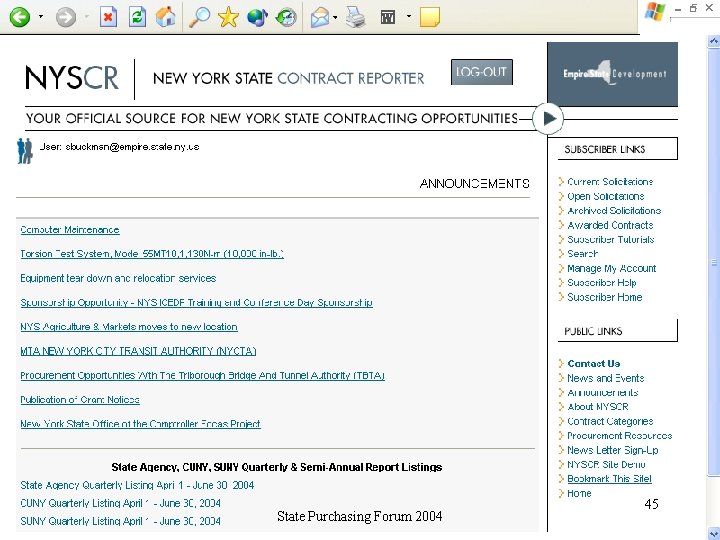The height and width of the screenshot is (540, 720).
Task: Go to browser Home page icon
Action: pyautogui.click(x=165, y=17)
